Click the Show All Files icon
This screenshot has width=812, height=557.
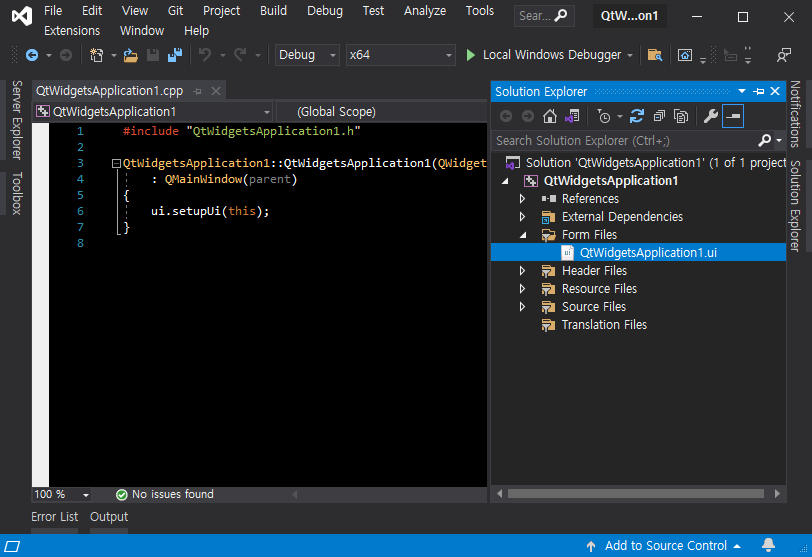coord(680,116)
